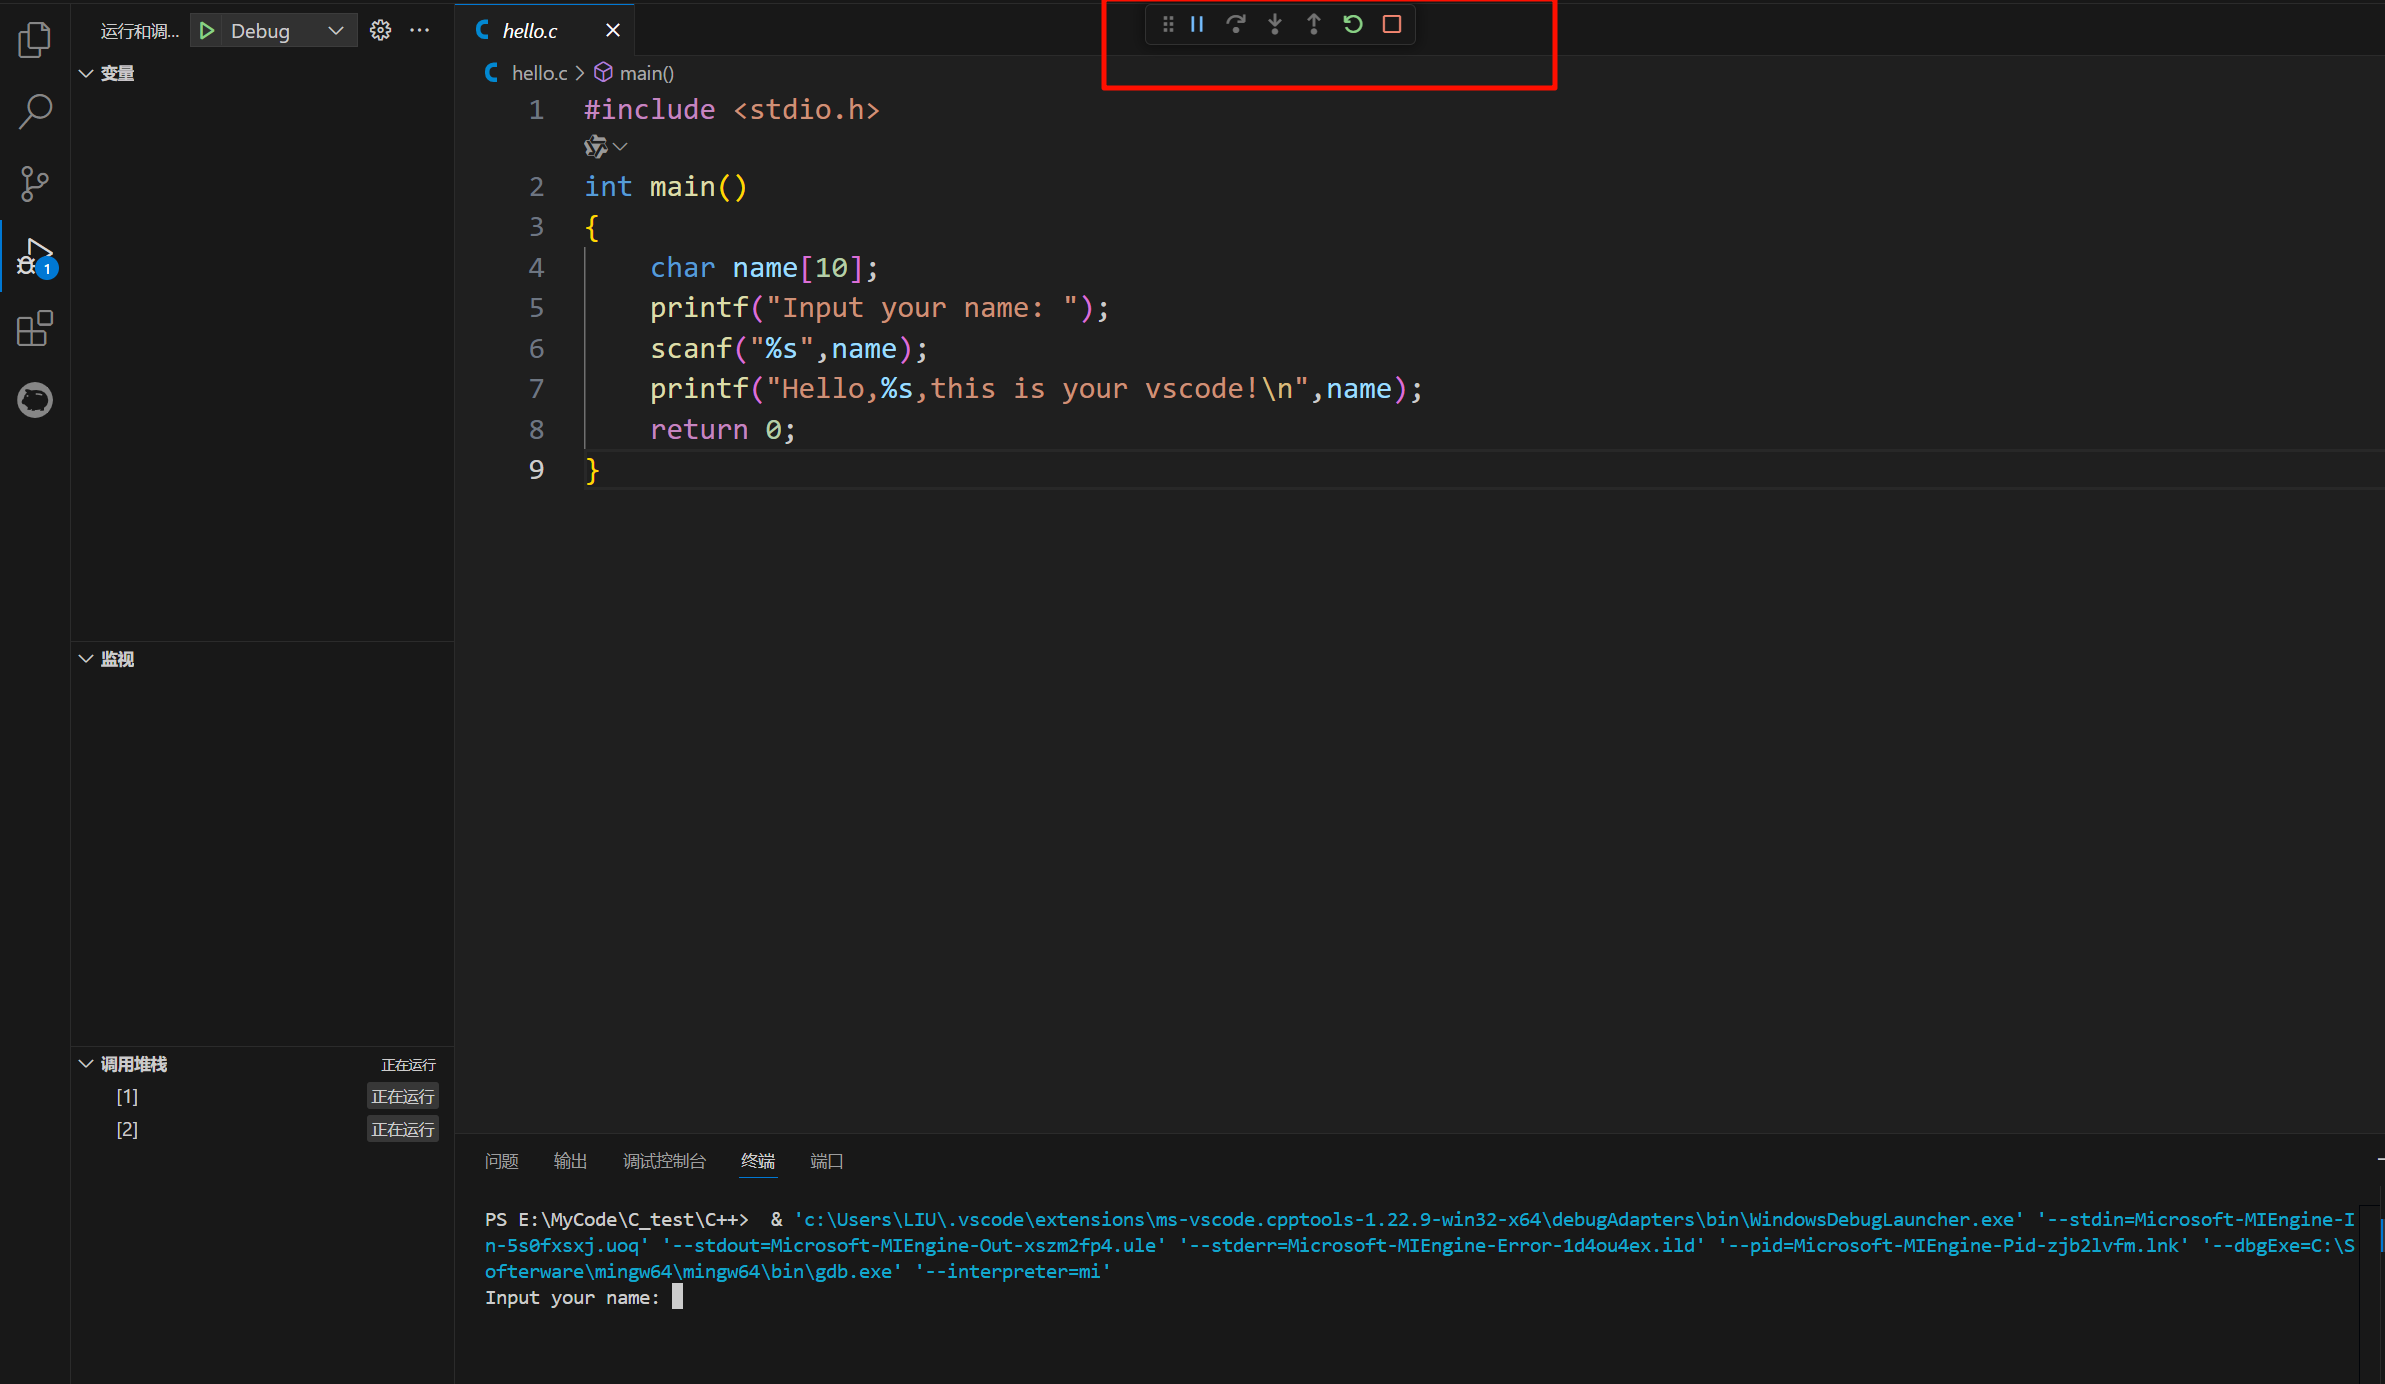Open Source Control view
This screenshot has width=2385, height=1384.
pos(35,184)
